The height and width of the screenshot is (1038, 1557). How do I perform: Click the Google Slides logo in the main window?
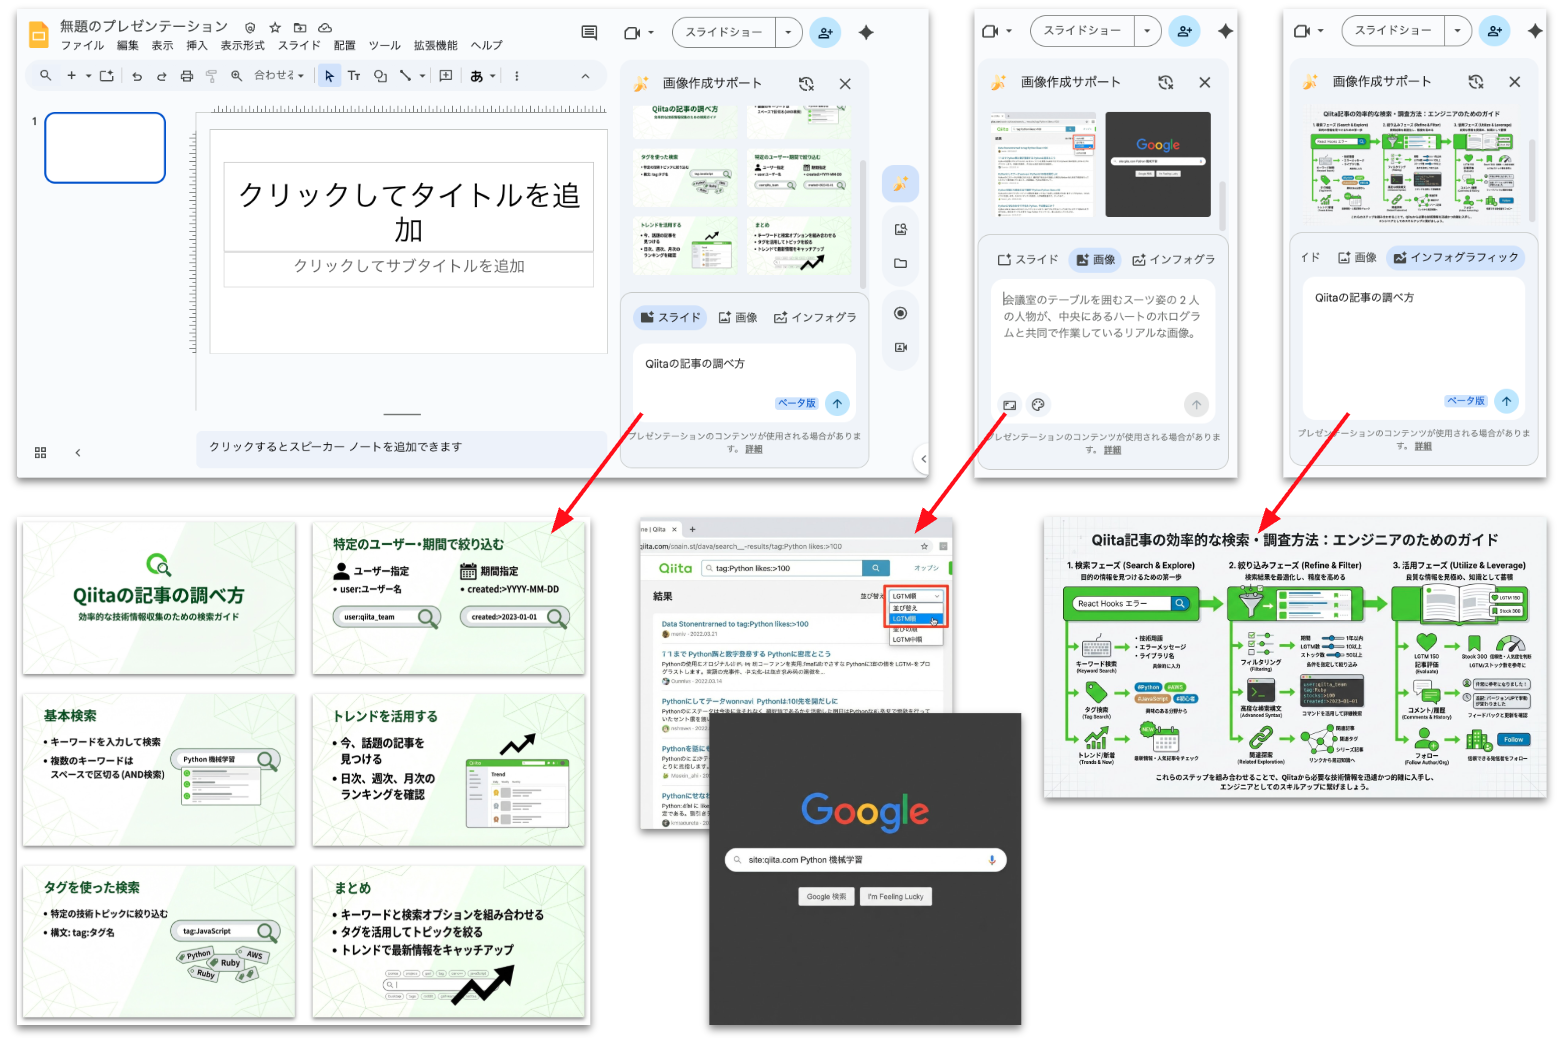tap(38, 35)
